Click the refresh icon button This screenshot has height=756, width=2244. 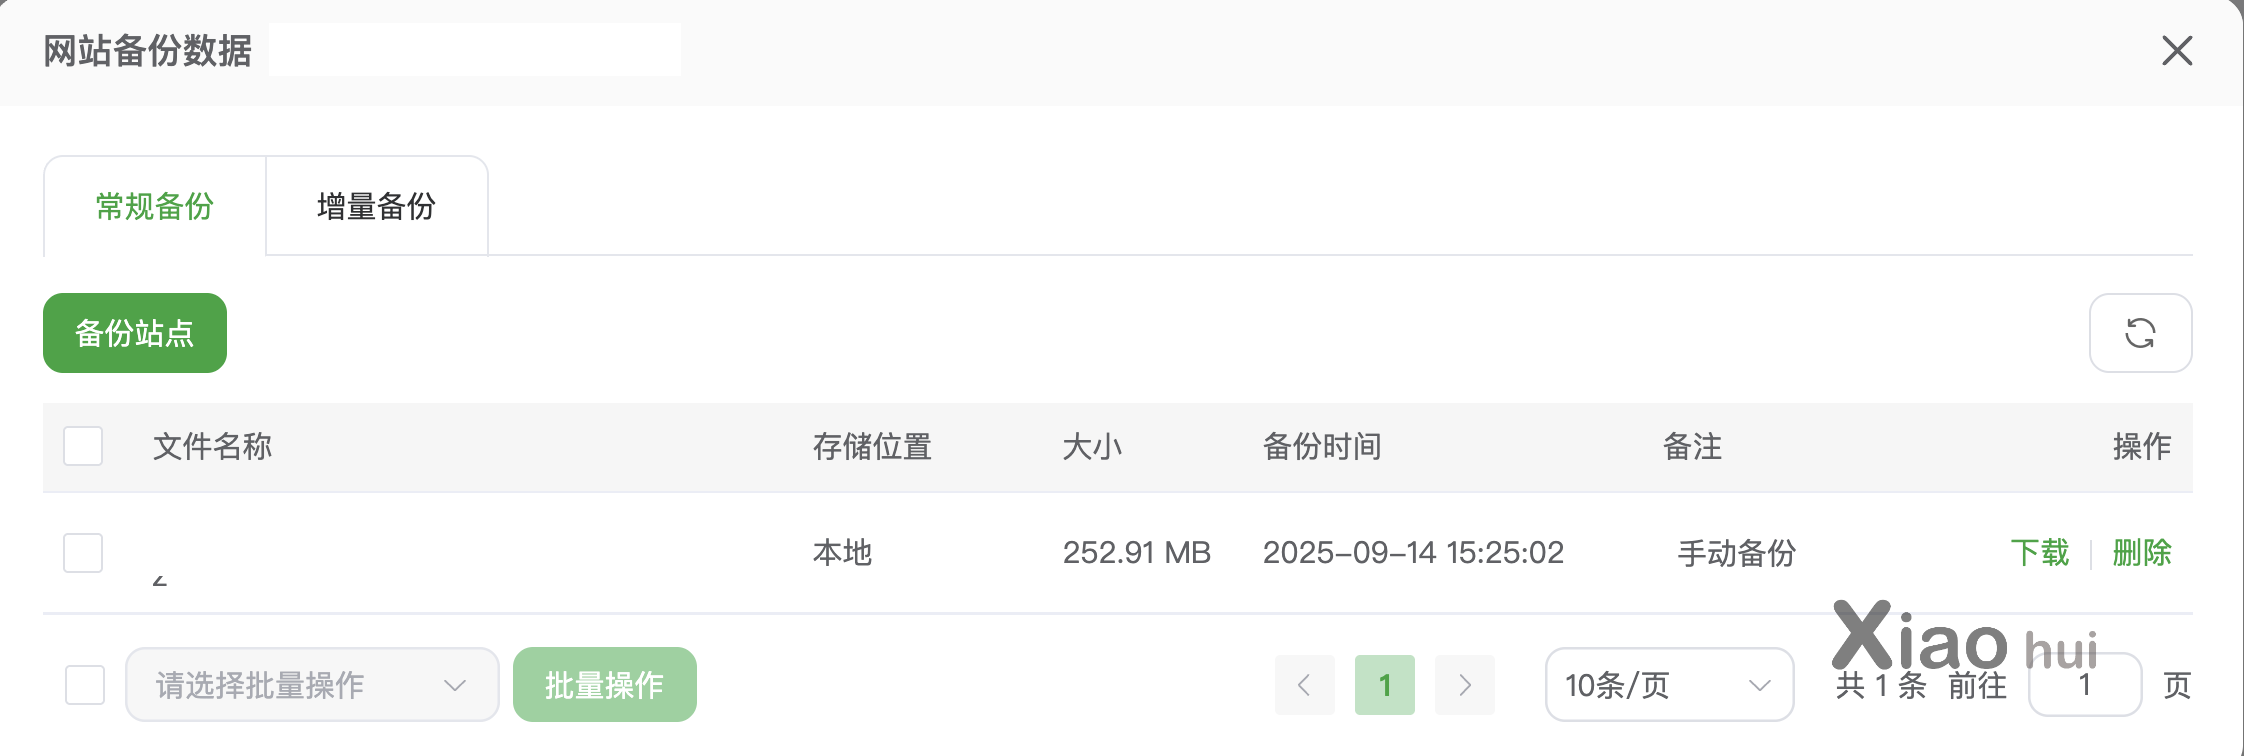2140,333
